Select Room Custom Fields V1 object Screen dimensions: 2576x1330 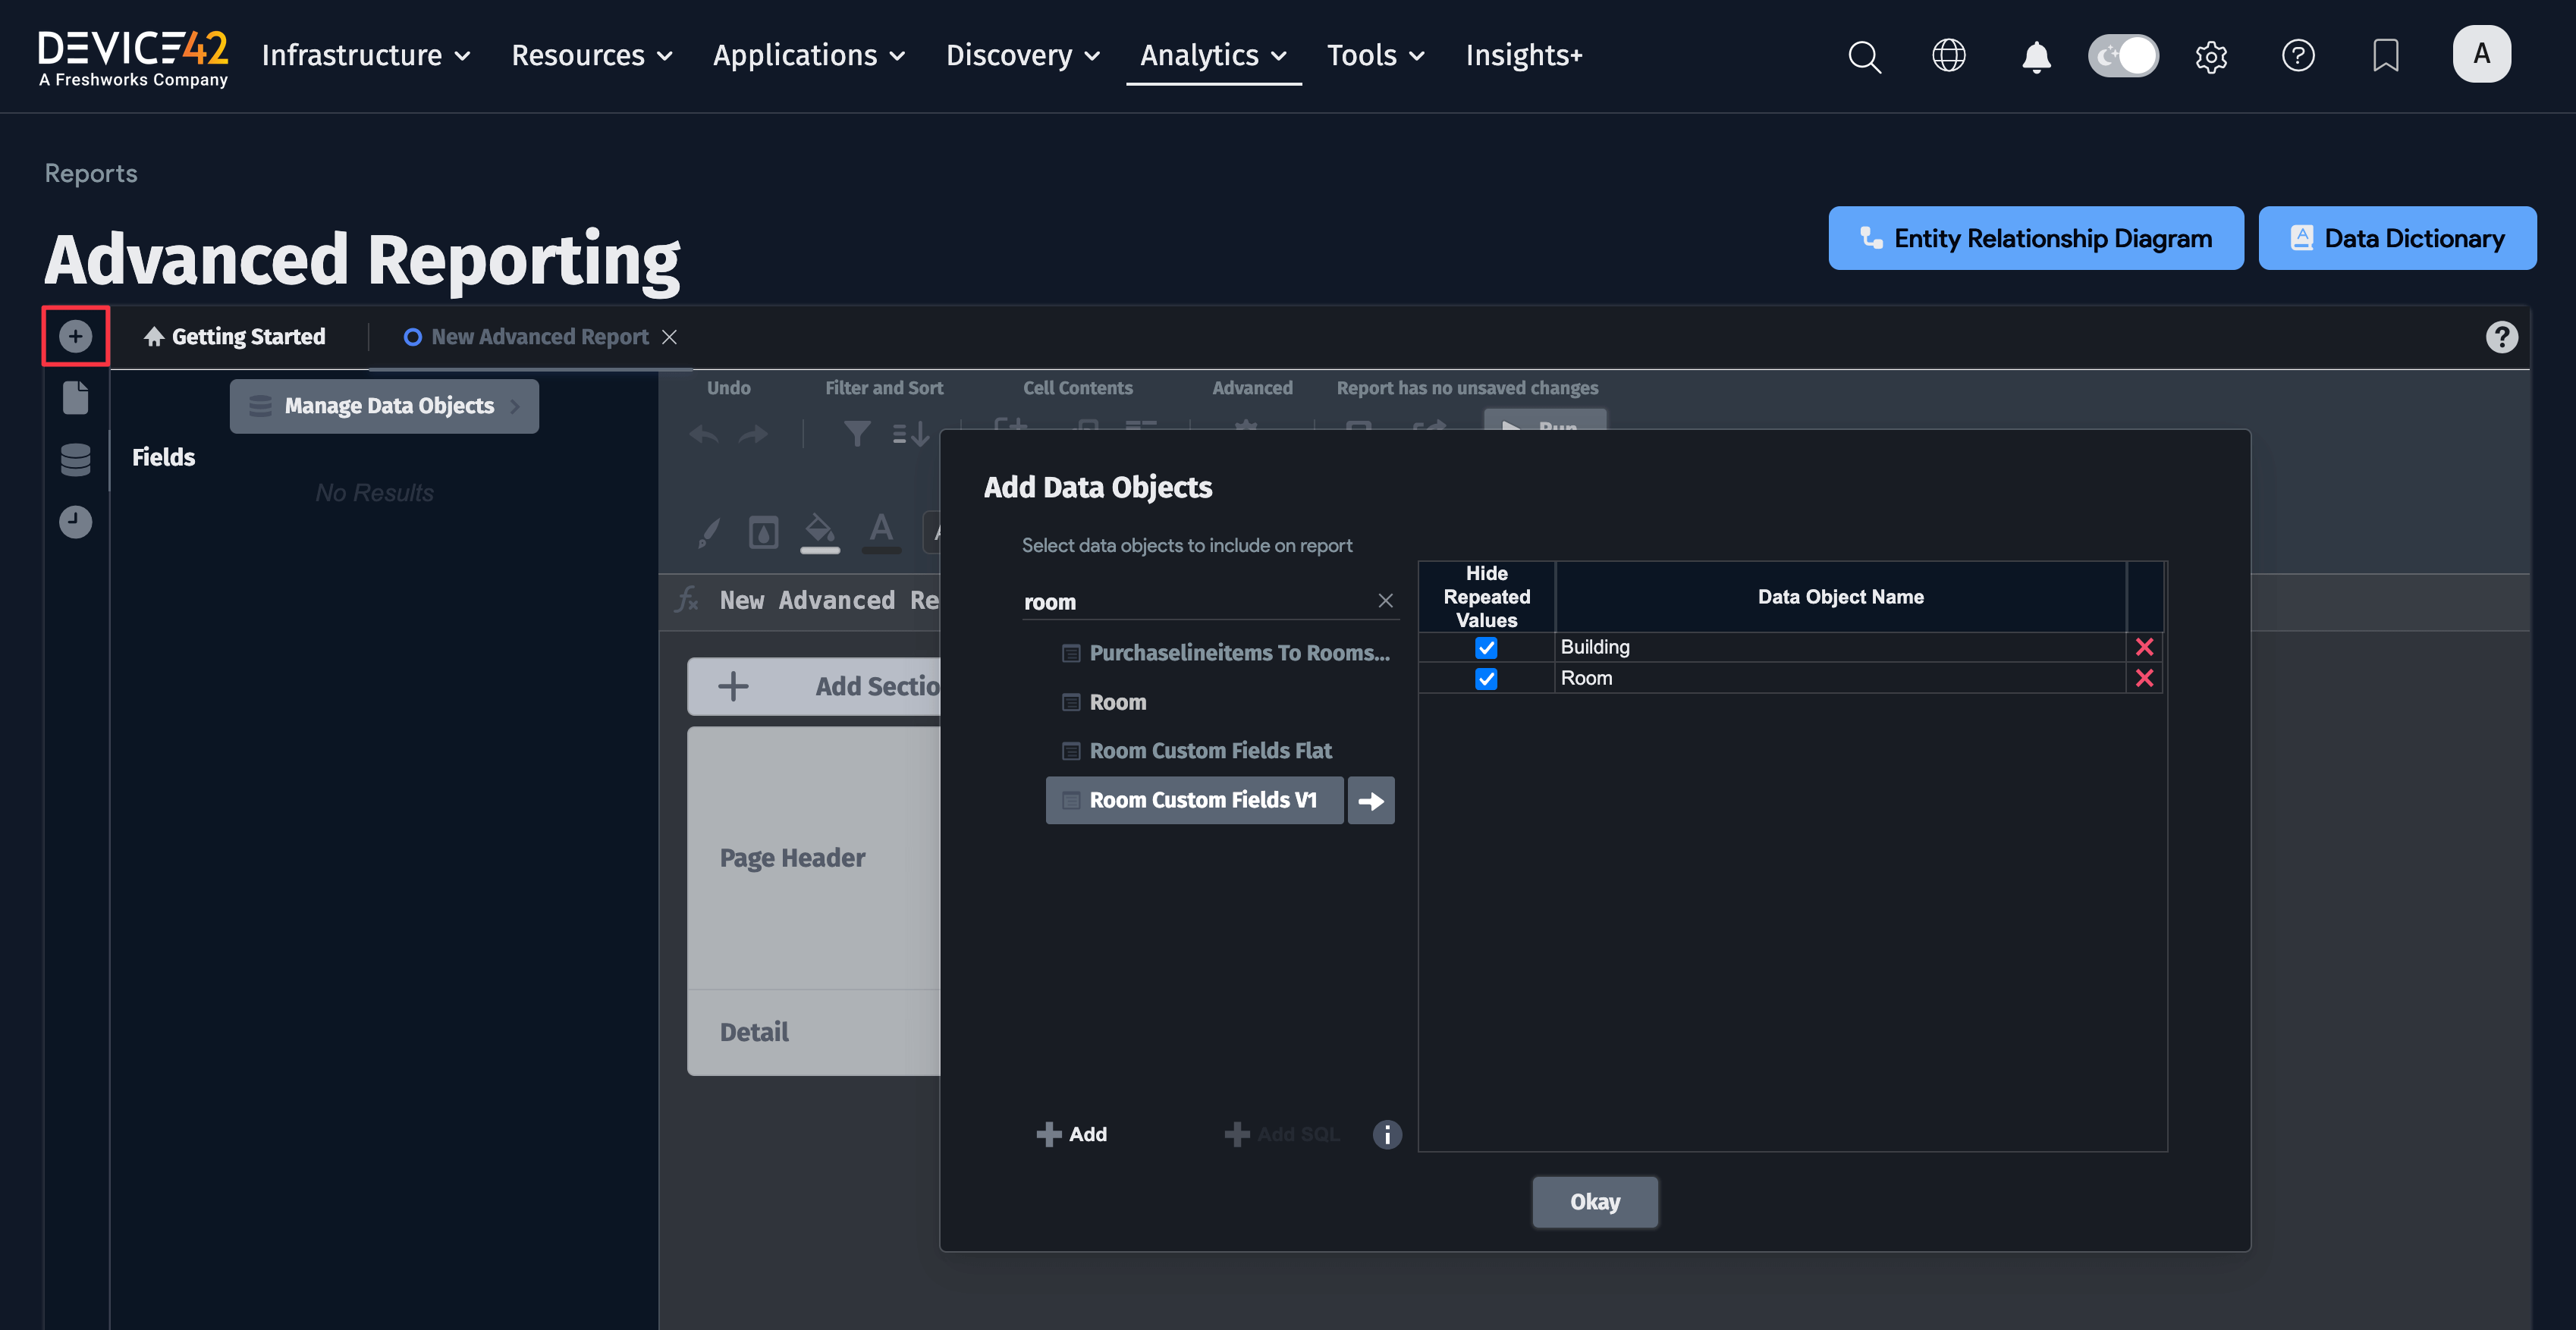1194,800
